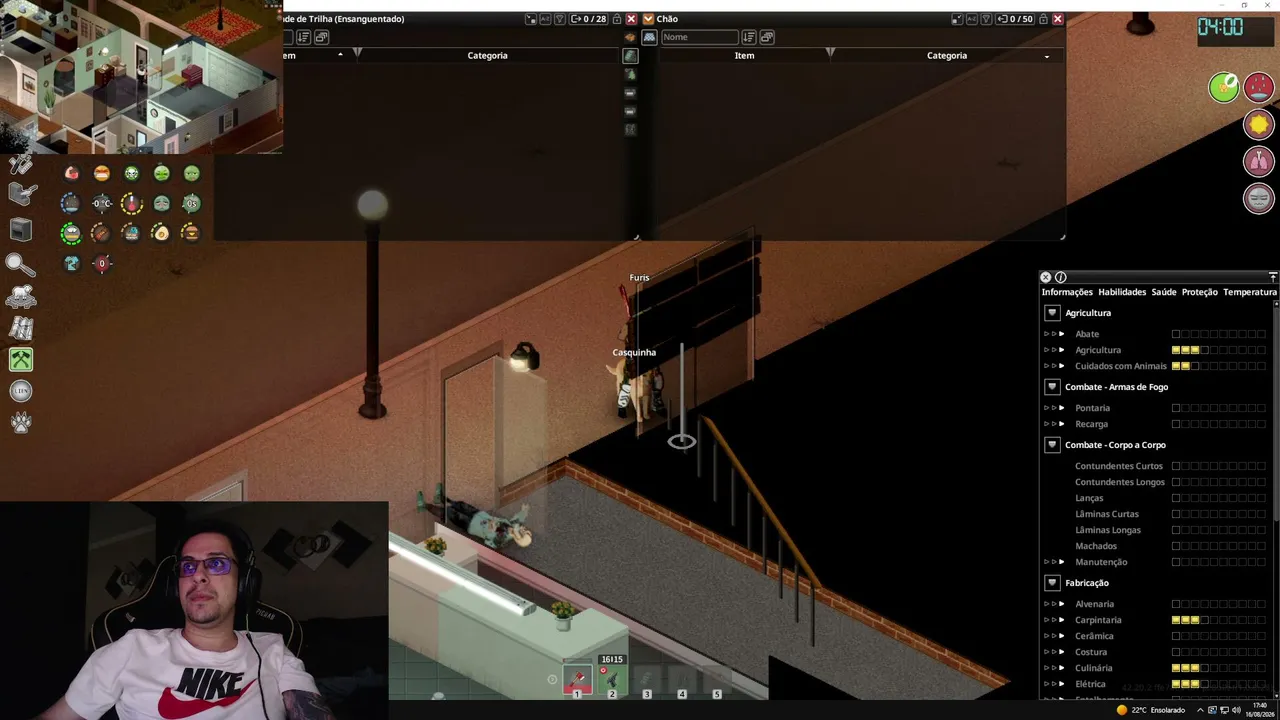Click the 0°C temperature status icon

click(101, 203)
